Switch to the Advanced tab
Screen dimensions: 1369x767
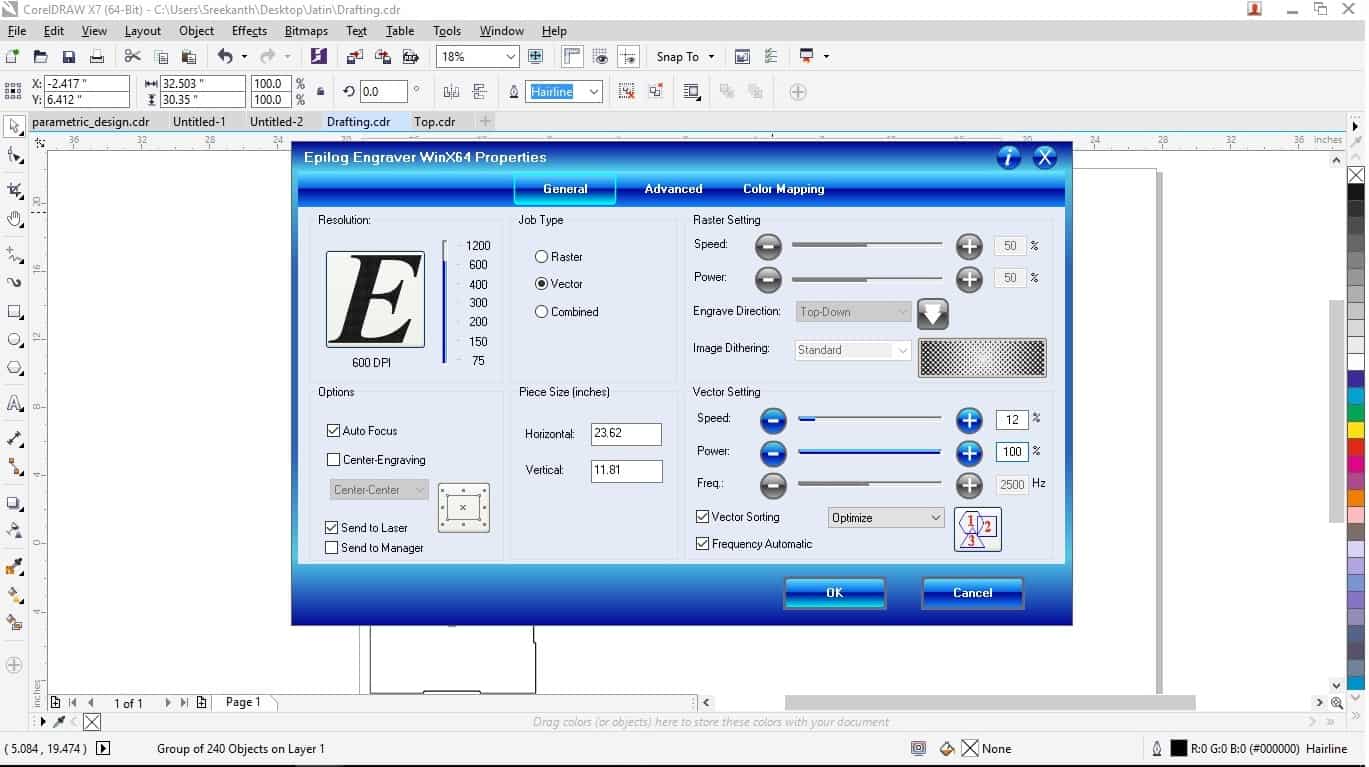click(x=673, y=189)
